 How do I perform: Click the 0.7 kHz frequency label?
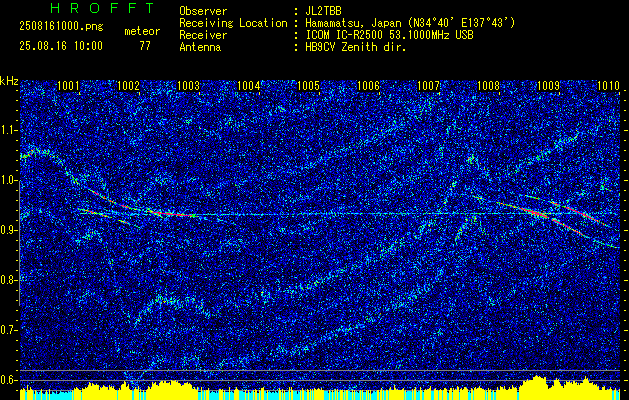[9, 330]
